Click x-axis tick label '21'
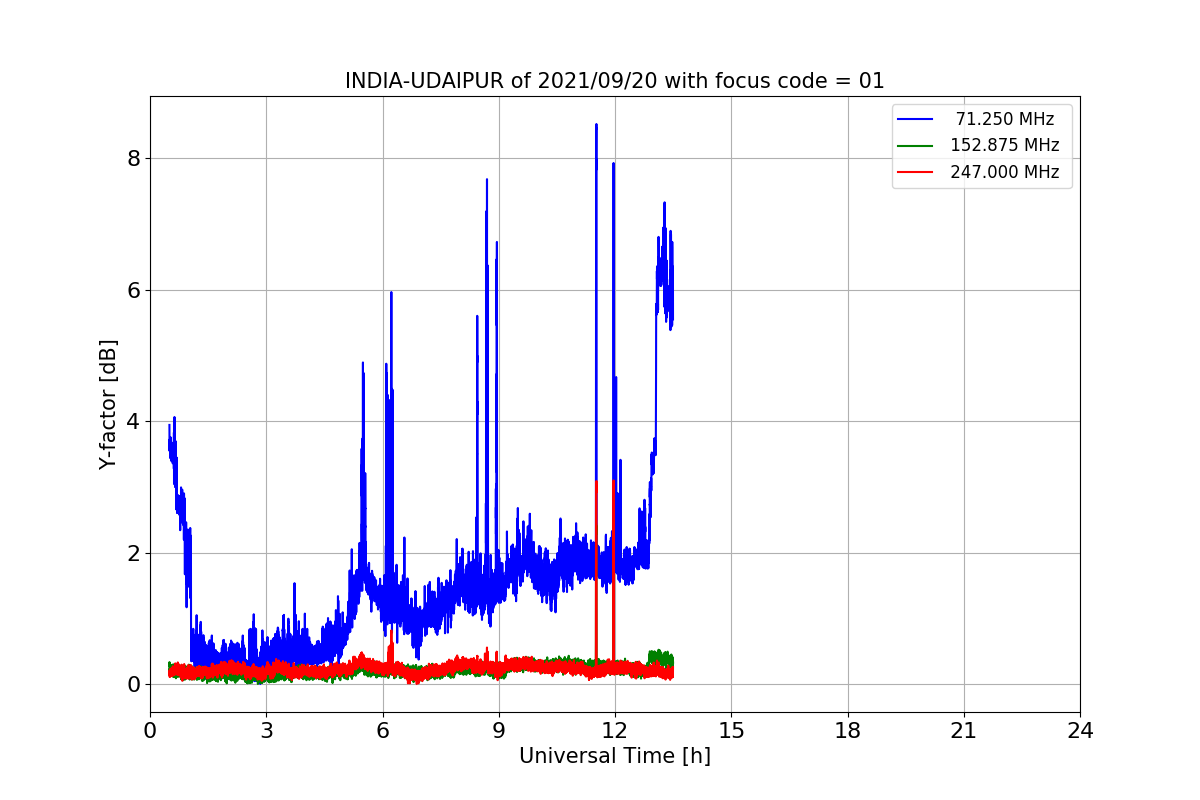The image size is (1200, 800). pos(964,731)
